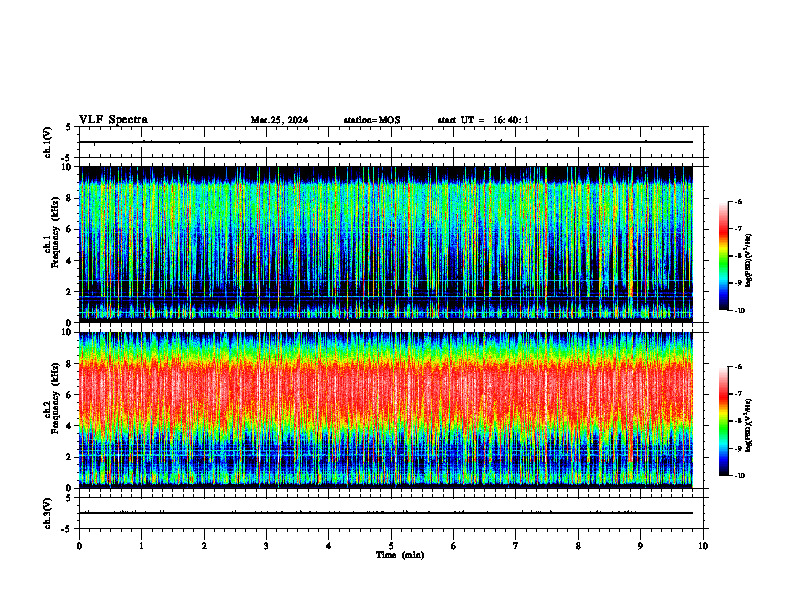792x612 pixels.
Task: Click time axis tick label "3"
Action: 266,546
